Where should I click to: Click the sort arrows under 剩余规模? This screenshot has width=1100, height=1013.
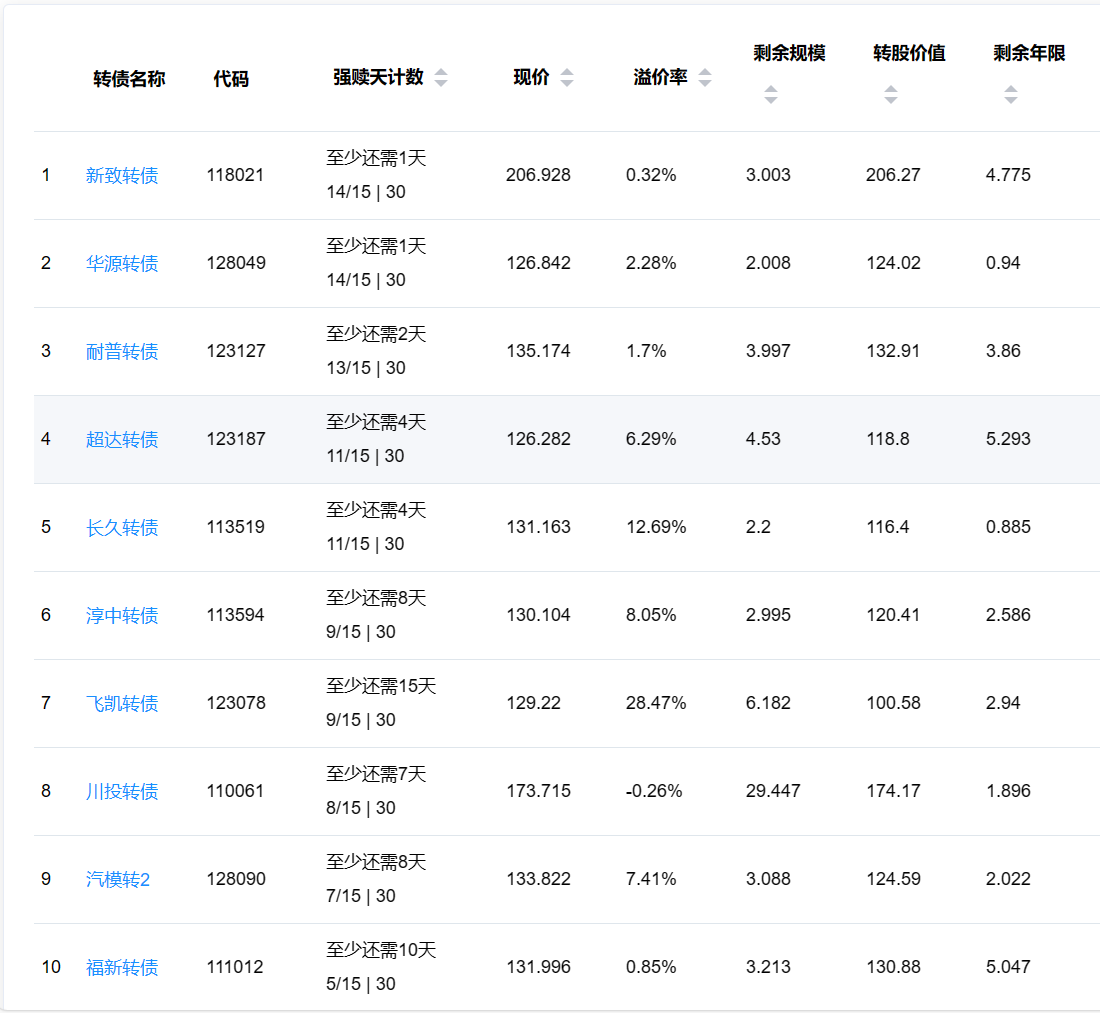(x=771, y=95)
